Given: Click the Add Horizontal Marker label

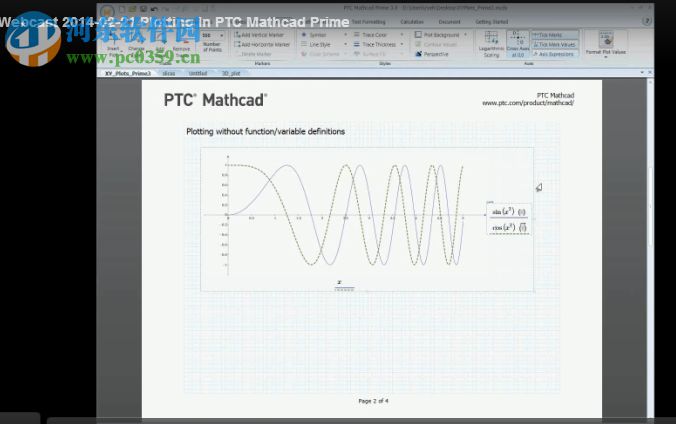Looking at the screenshot, I should (266, 44).
